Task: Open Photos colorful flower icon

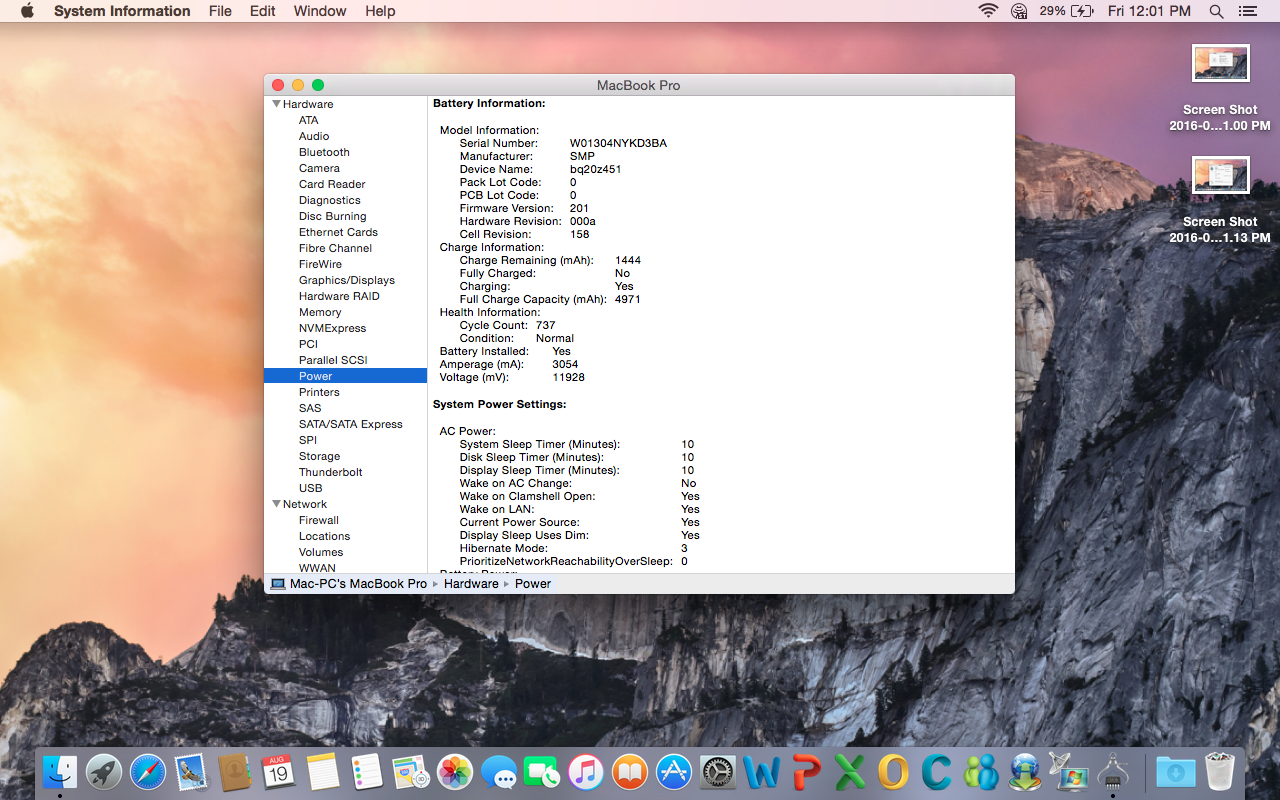Action: click(x=454, y=772)
